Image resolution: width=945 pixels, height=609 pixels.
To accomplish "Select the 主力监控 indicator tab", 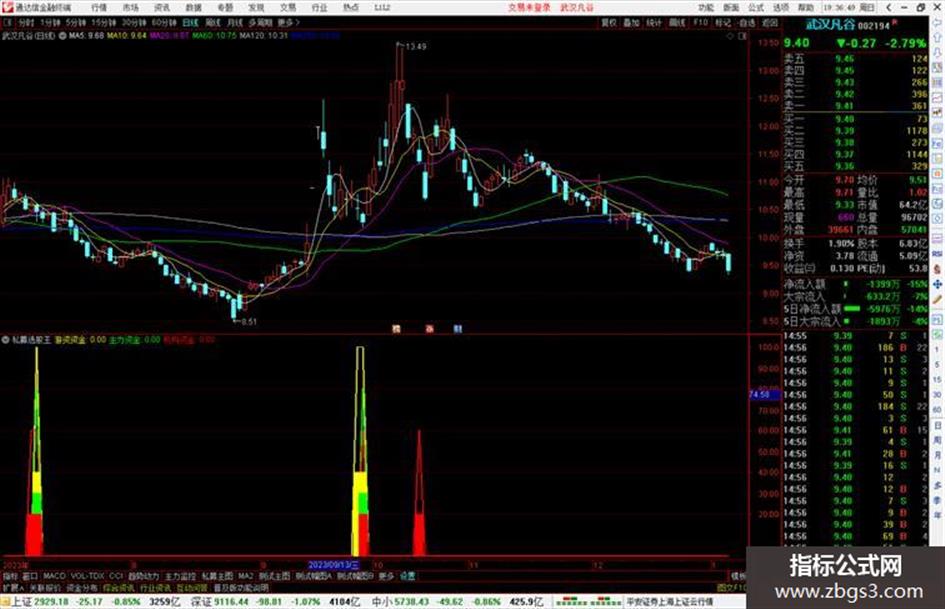I will (x=180, y=576).
